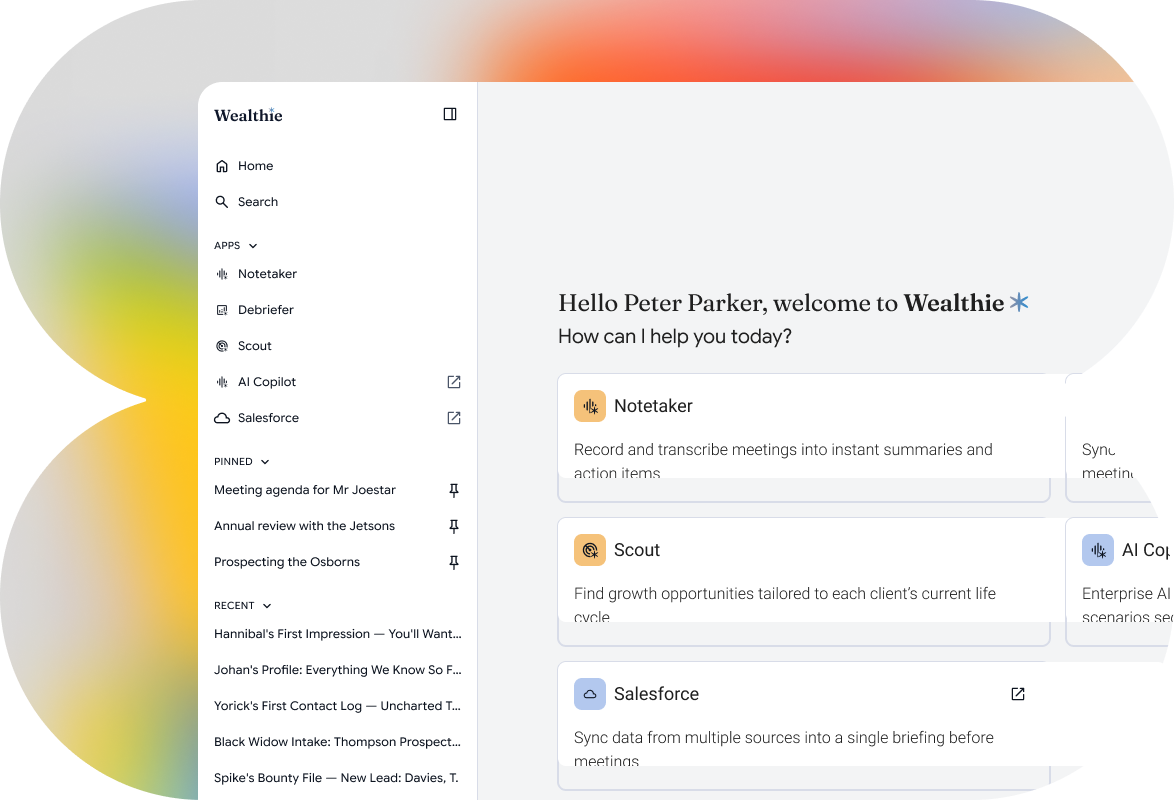Collapse the RECENT section chevron
Image resolution: width=1174 pixels, height=800 pixels.
[267, 605]
